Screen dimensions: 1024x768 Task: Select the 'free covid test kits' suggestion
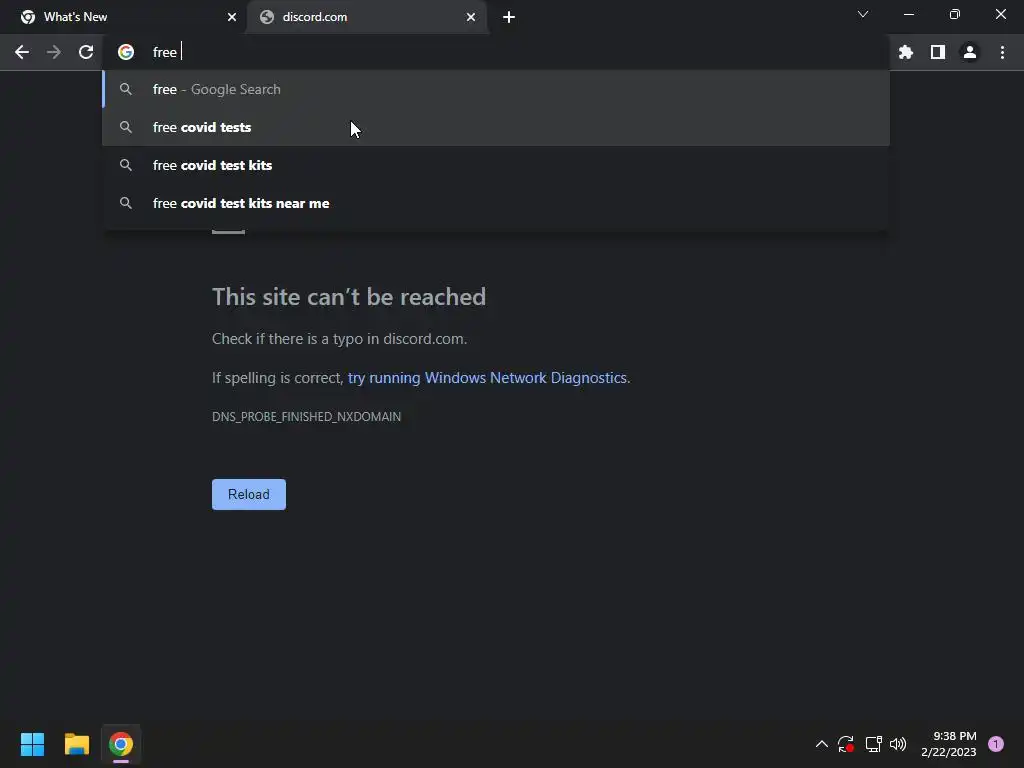tap(496, 165)
